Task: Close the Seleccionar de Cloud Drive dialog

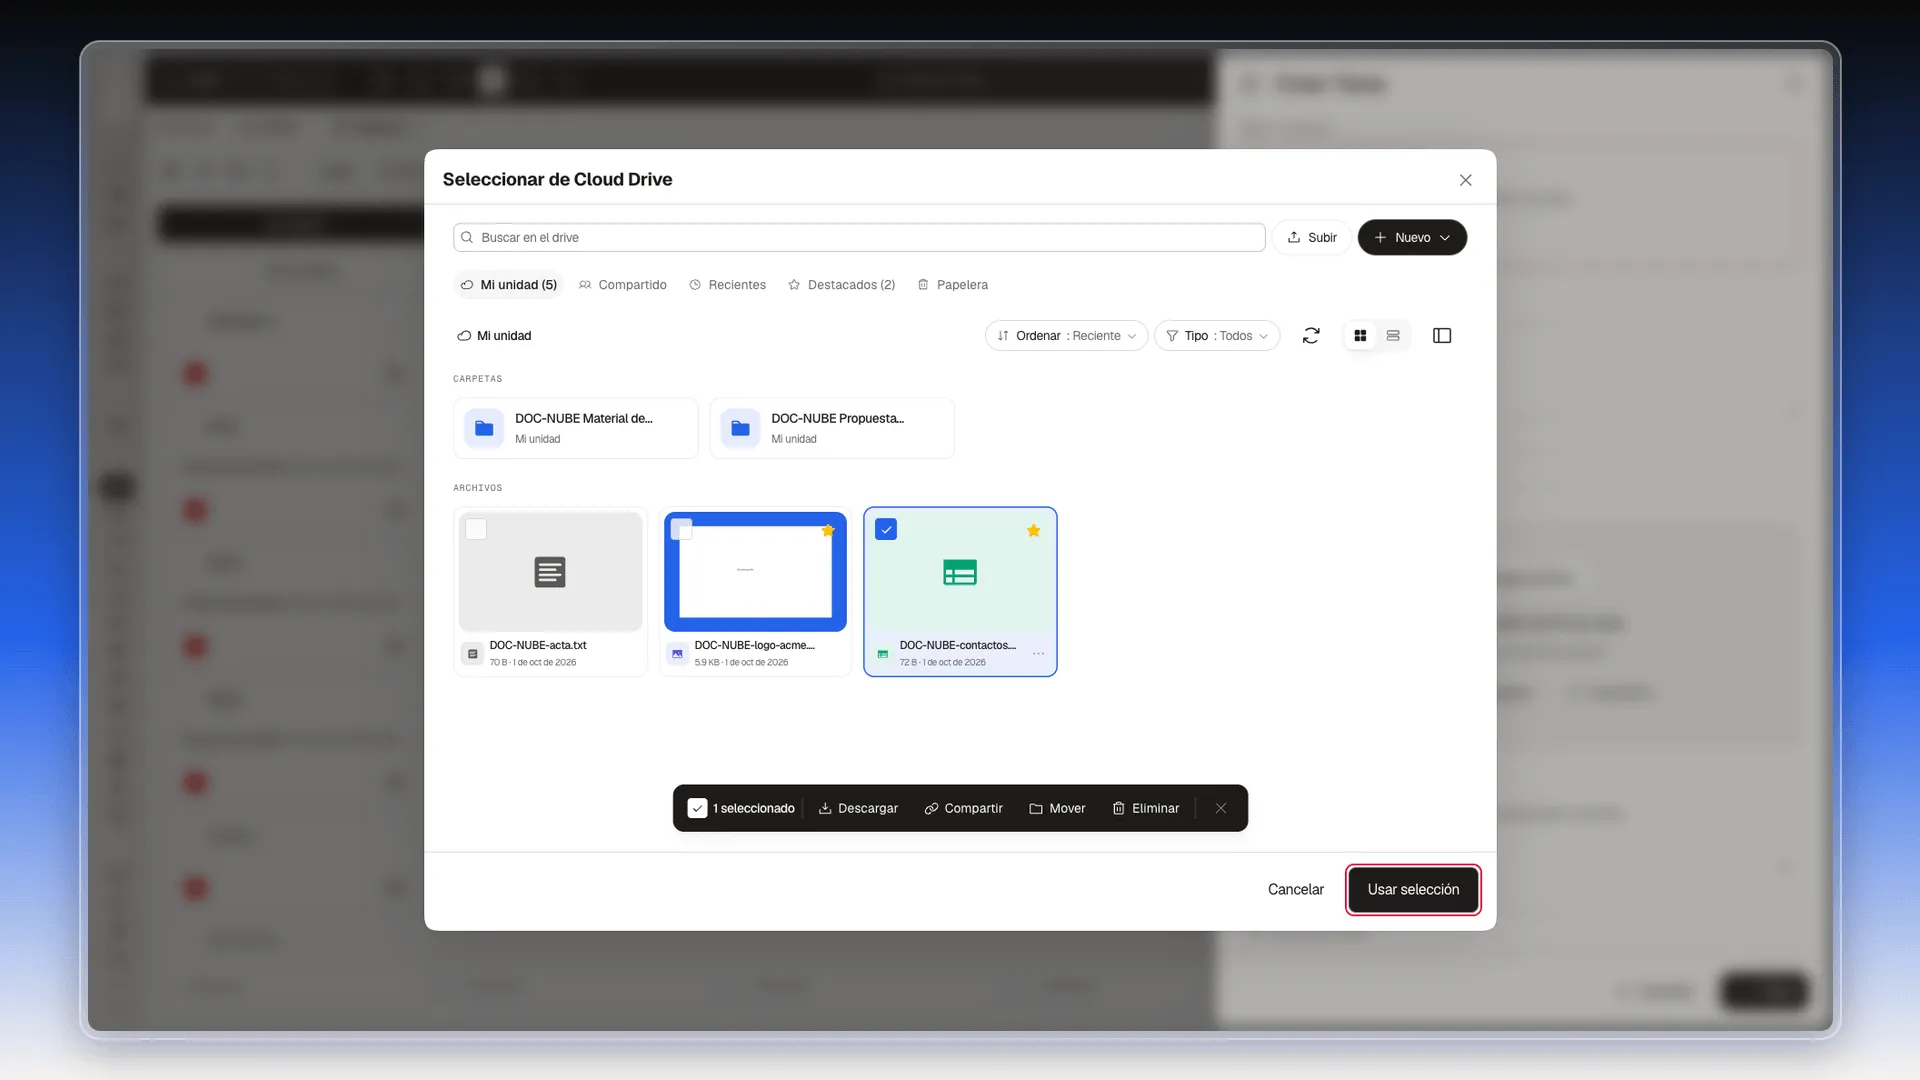Action: tap(1466, 180)
